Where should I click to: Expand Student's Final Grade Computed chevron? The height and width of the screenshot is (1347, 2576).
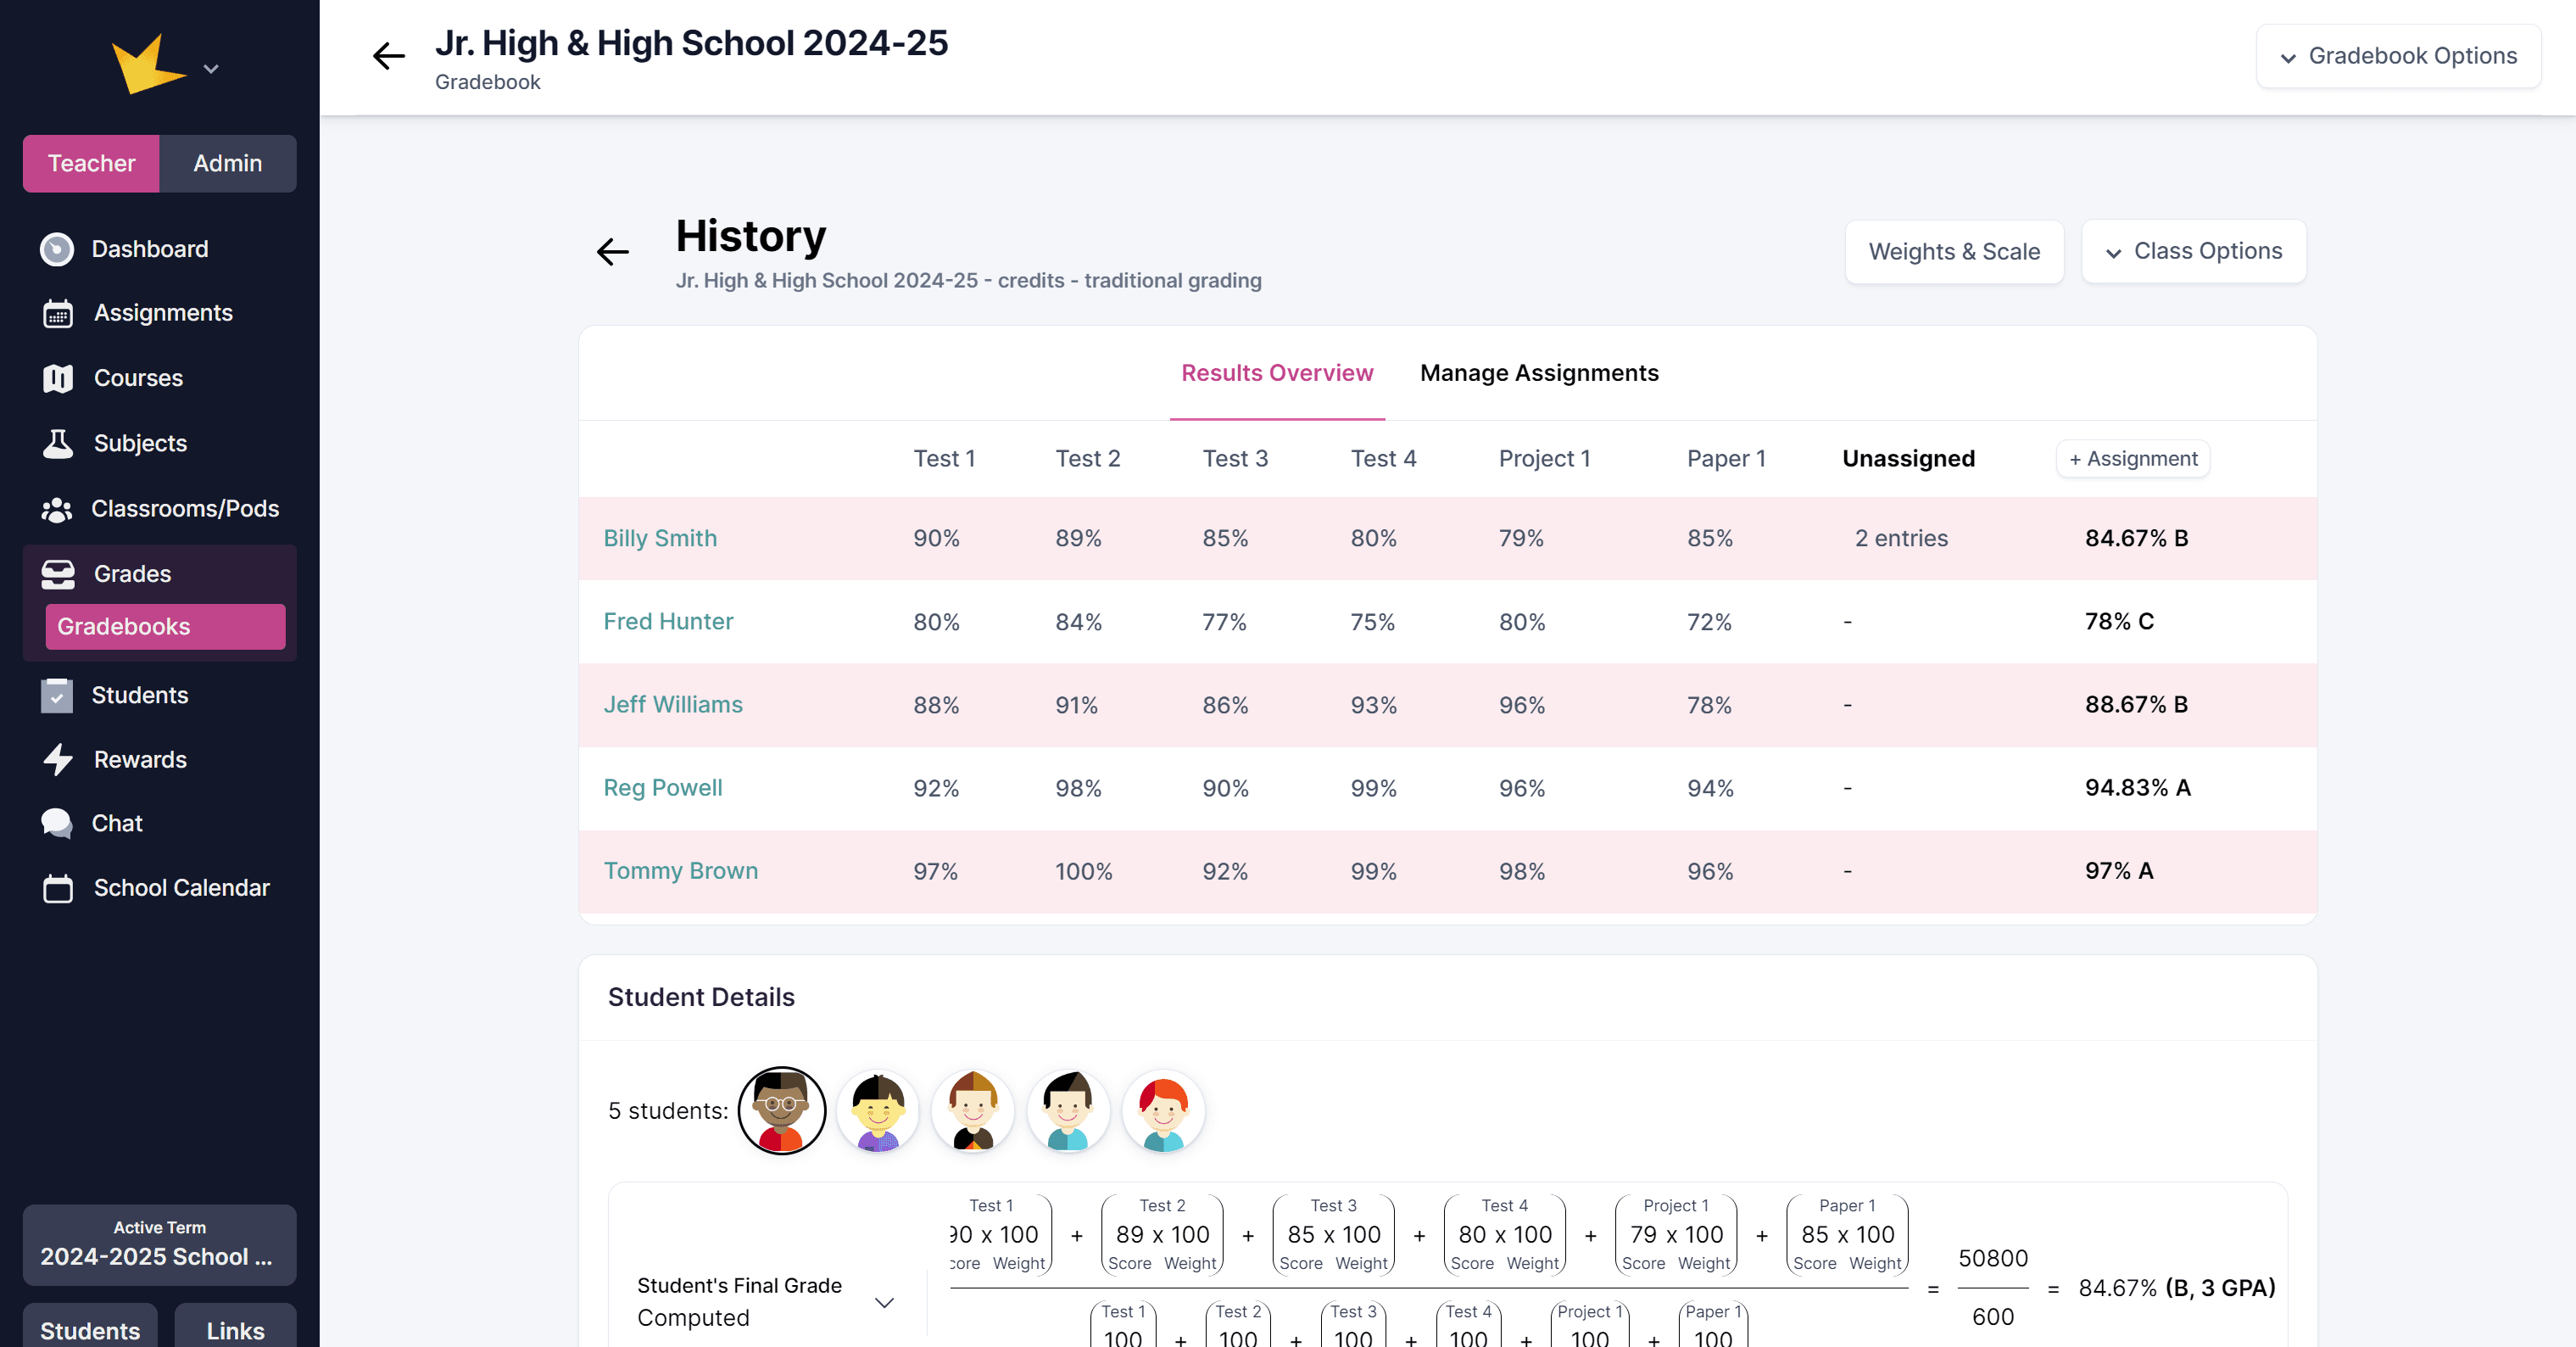coord(884,1302)
